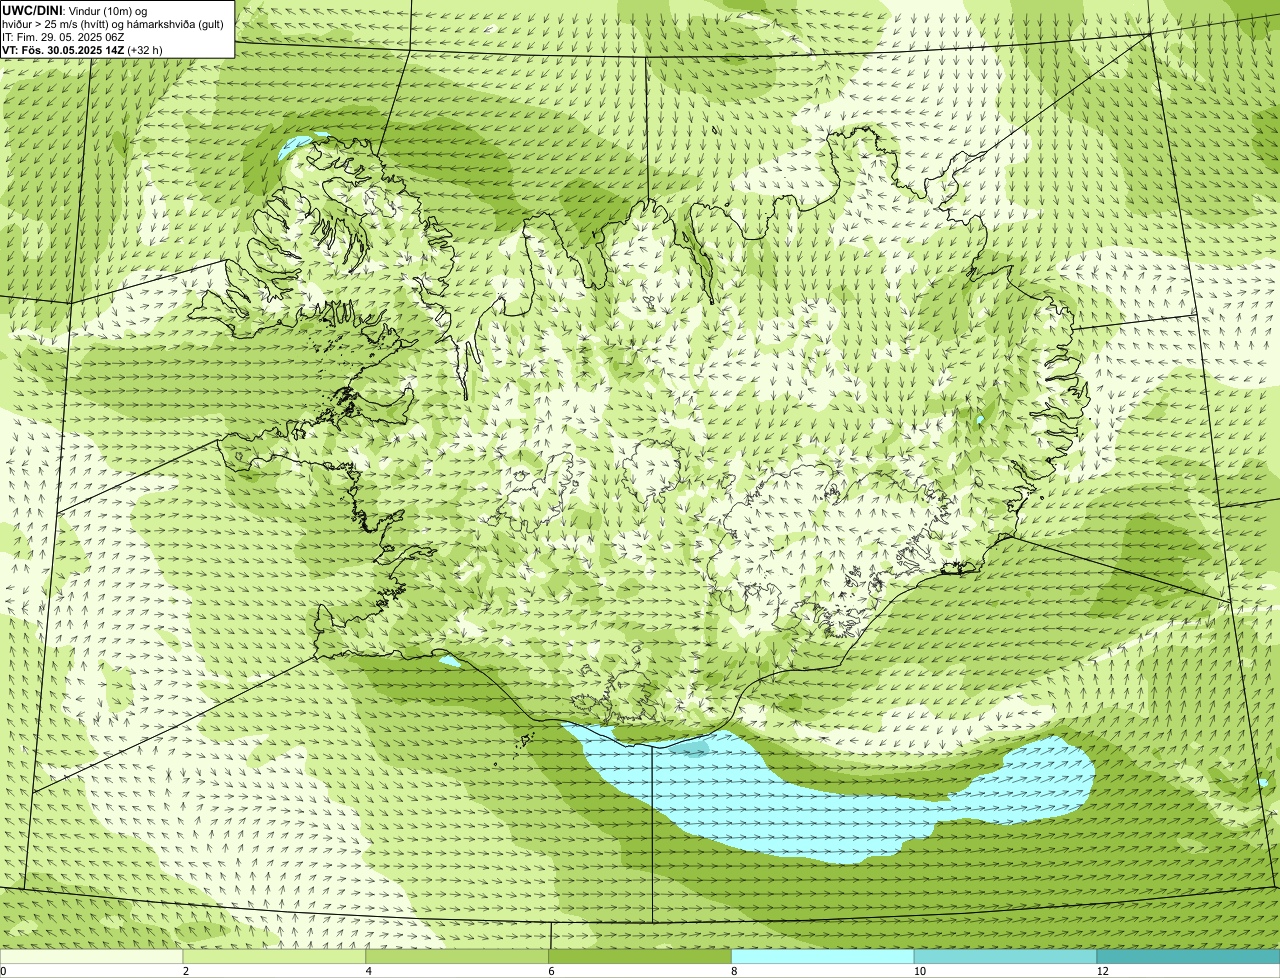The image size is (1280, 978).
Task: Click the "hviður > 25 m/s" legend line
Action: click(113, 24)
